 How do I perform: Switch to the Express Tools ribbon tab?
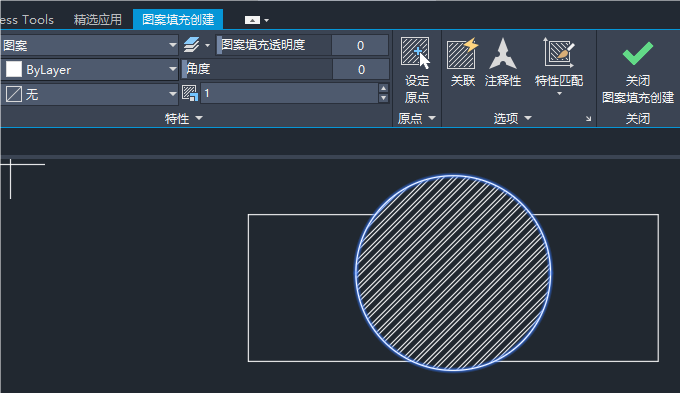[27, 20]
